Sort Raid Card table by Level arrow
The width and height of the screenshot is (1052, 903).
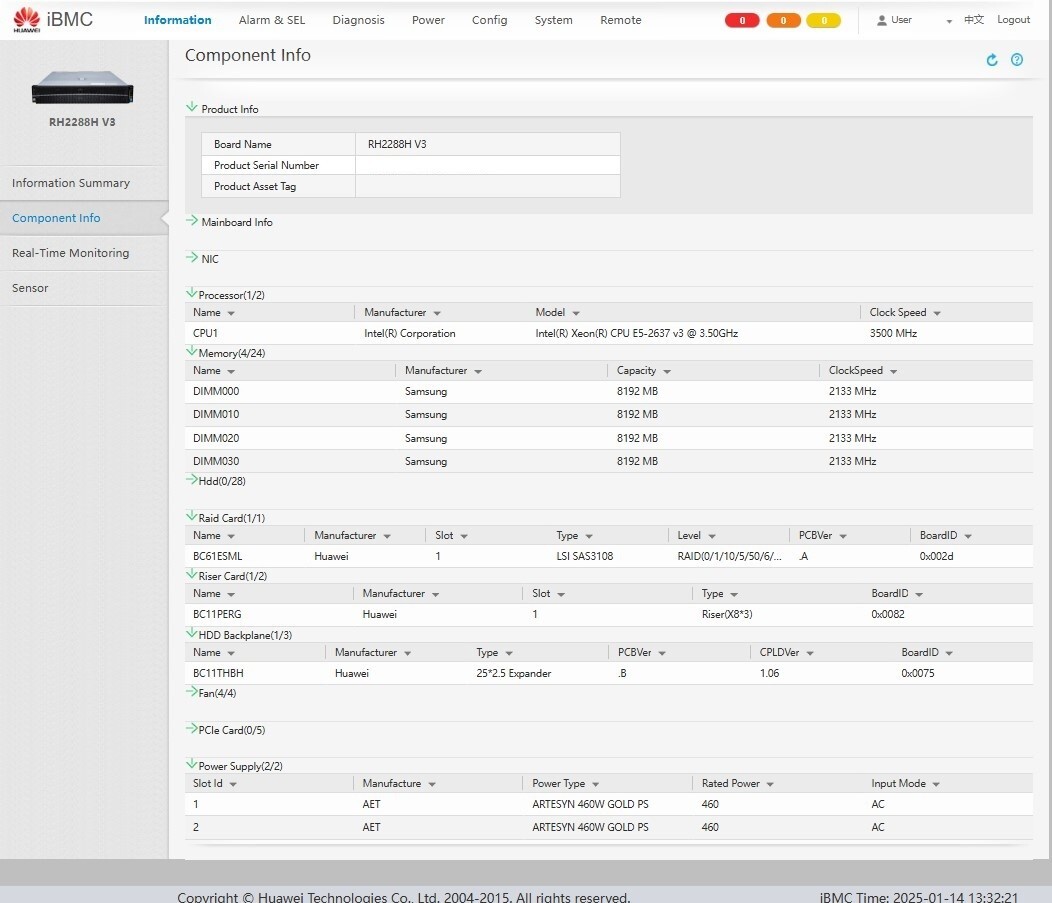pyautogui.click(x=711, y=537)
